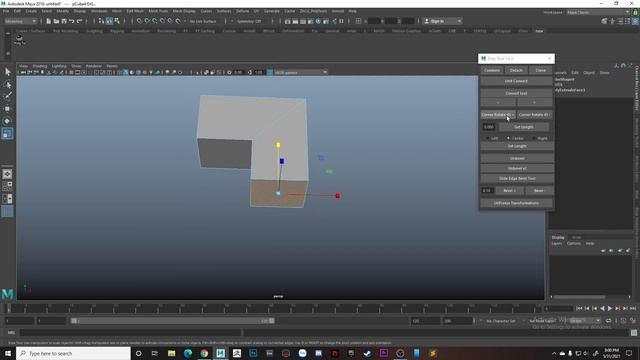Click the New Scene icon in status line

tap(49, 21)
